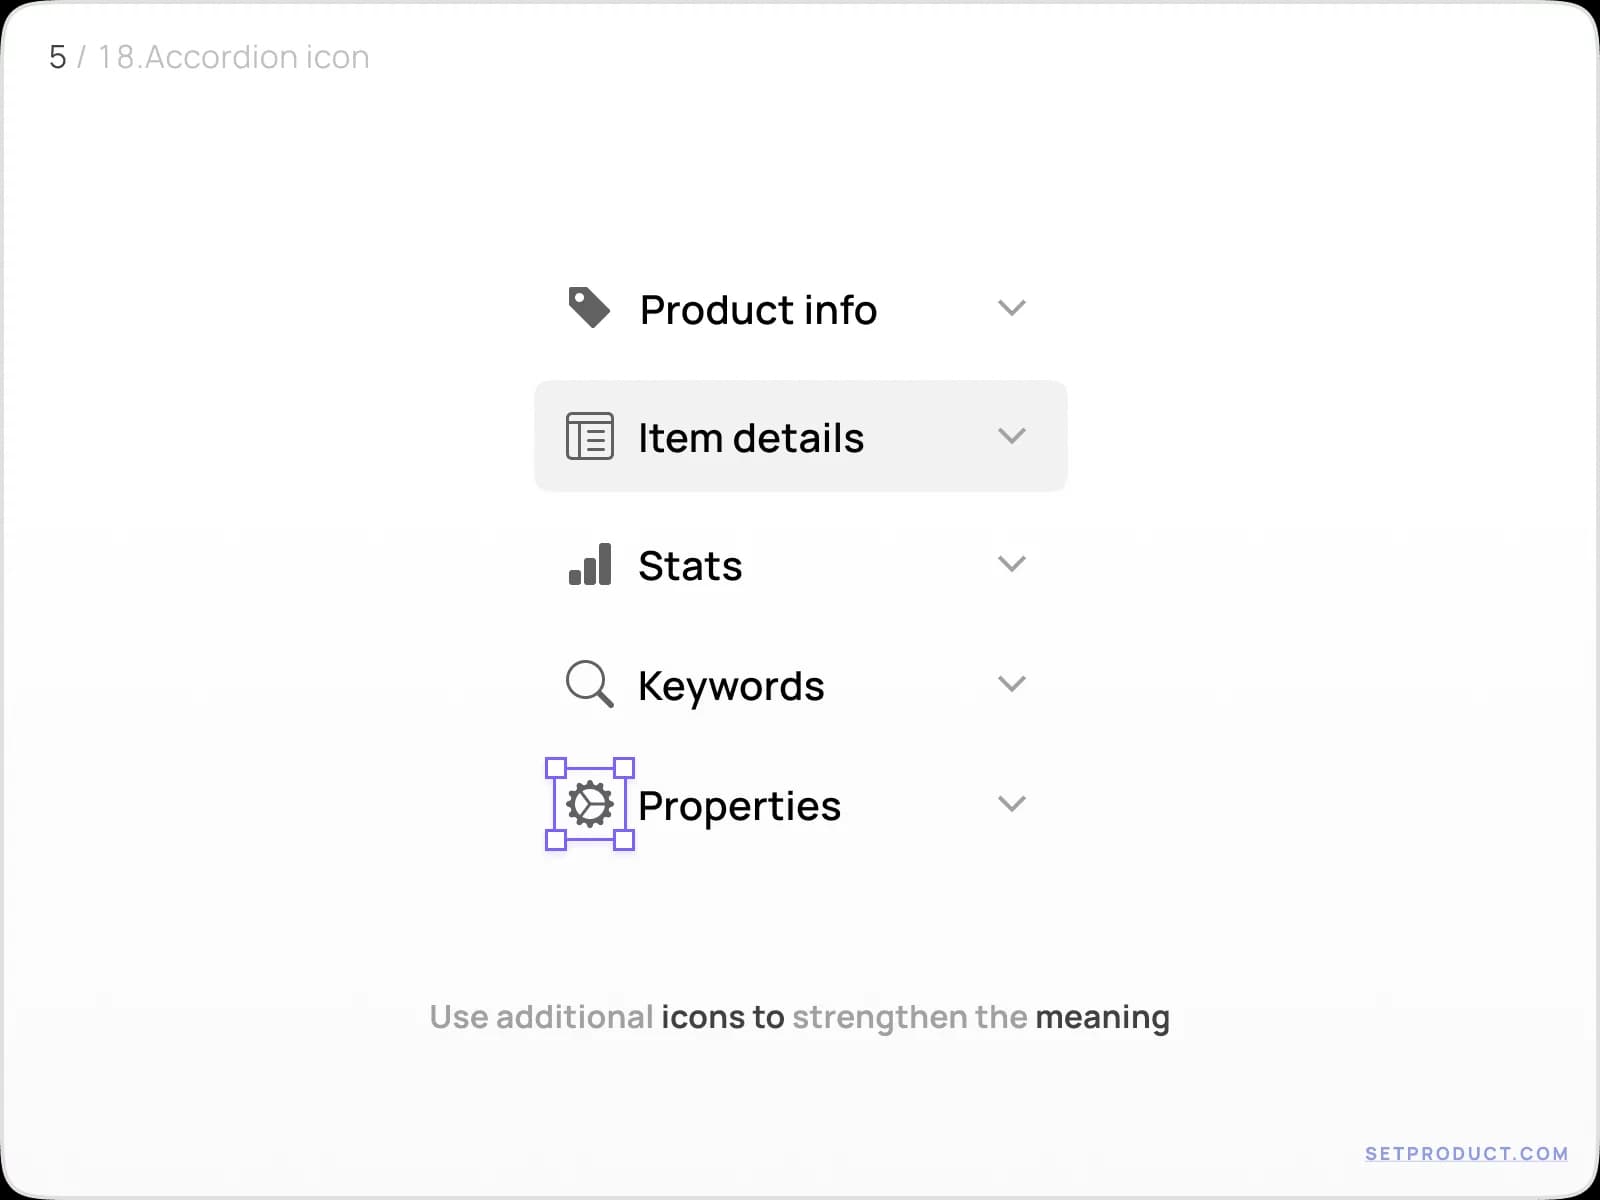The width and height of the screenshot is (1600, 1200).
Task: Expand the Product info accordion chevron
Action: pos(1012,308)
